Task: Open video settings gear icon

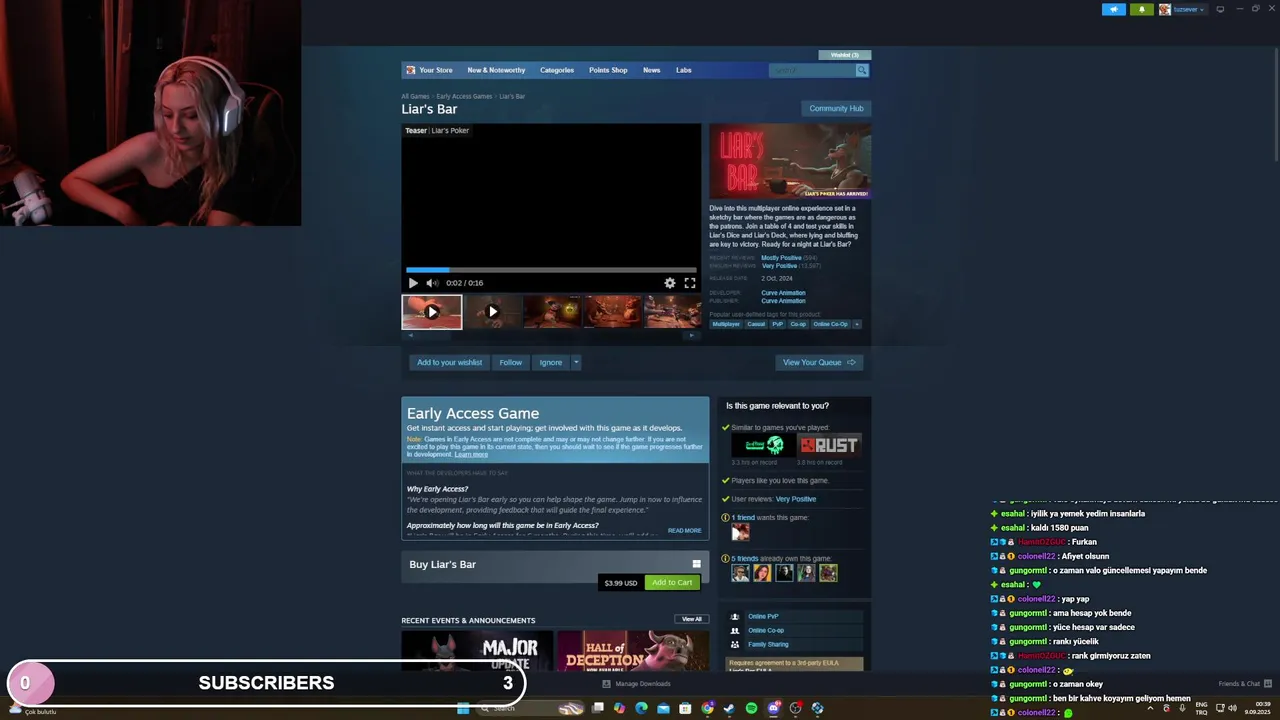Action: tap(670, 283)
